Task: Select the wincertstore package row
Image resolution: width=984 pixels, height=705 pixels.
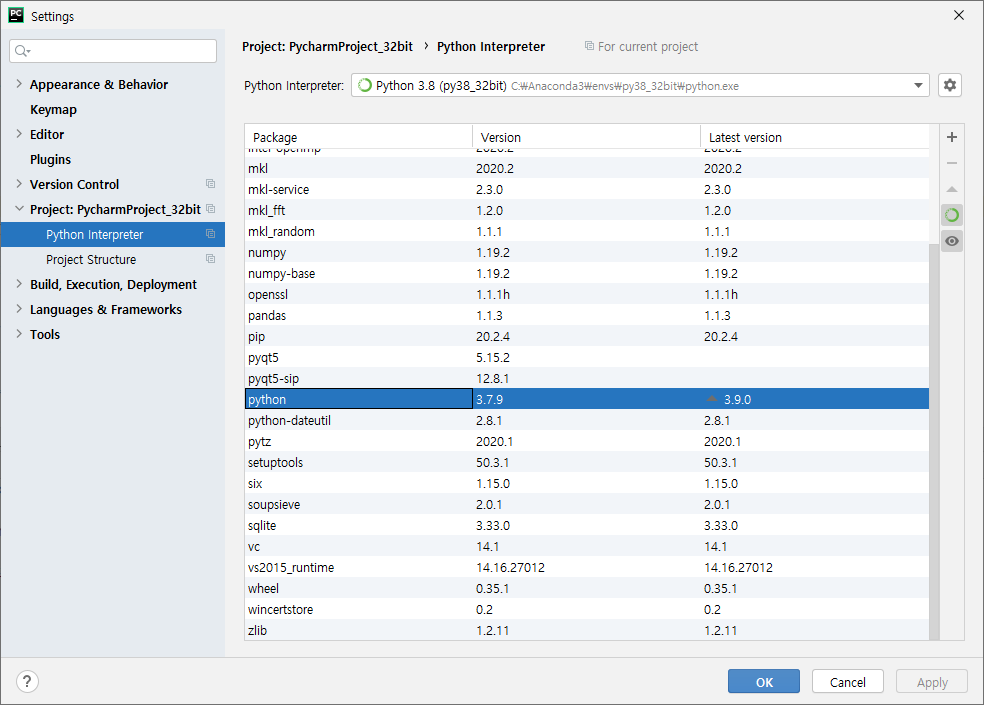Action: coord(587,610)
